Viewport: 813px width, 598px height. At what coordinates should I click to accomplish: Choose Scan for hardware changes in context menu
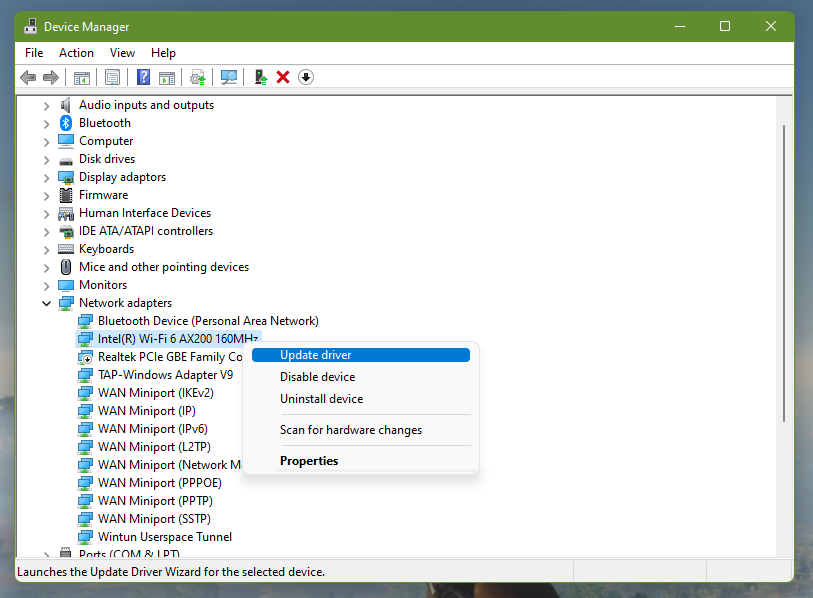tap(361, 430)
